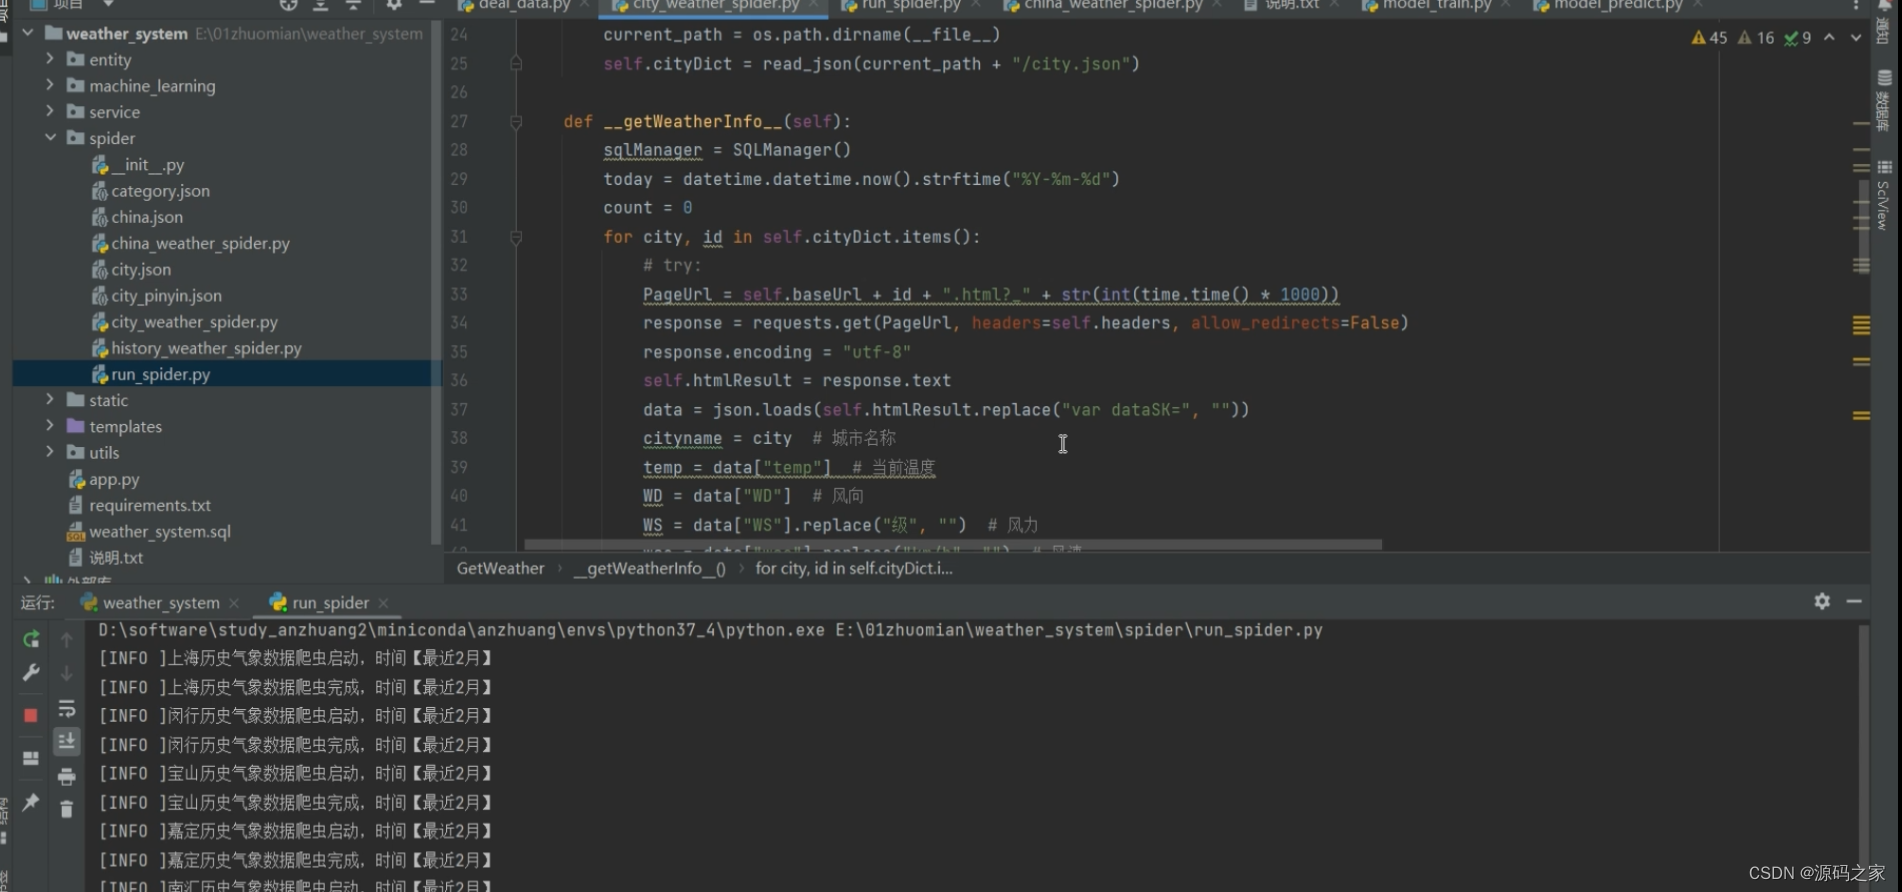Image resolution: width=1902 pixels, height=892 pixels.
Task: Expand the utils folder
Action: pos(50,451)
